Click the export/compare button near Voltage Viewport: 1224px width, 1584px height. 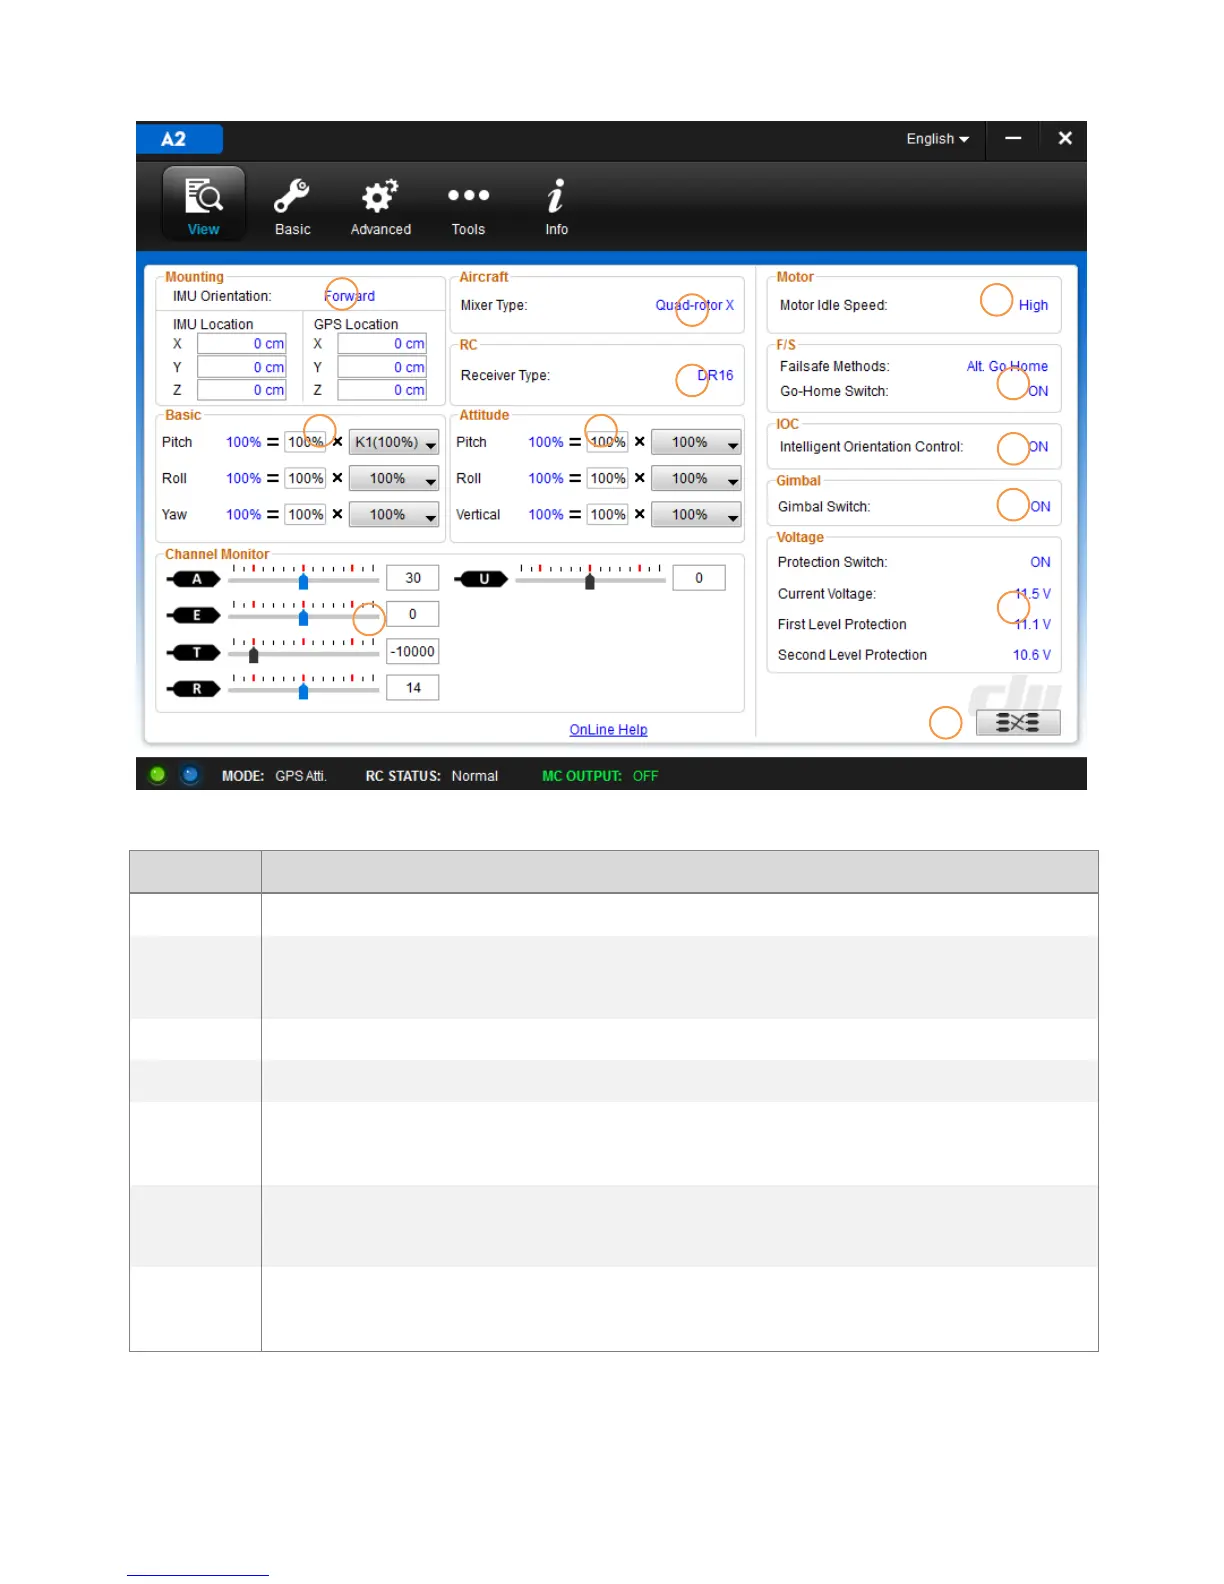(x=1017, y=723)
